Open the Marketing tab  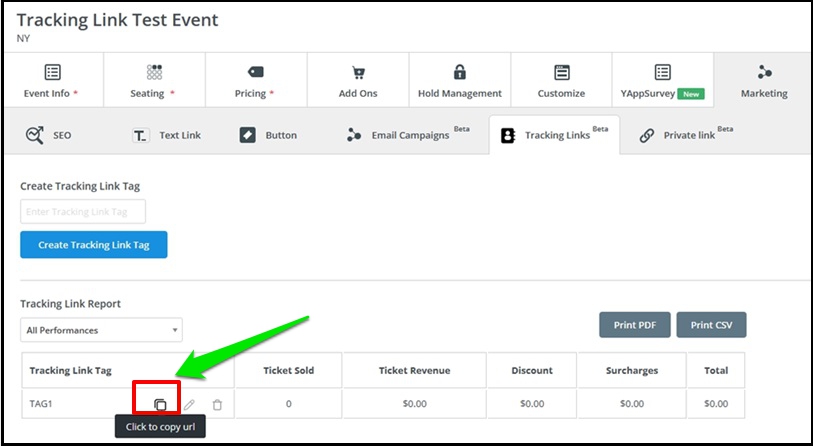764,80
